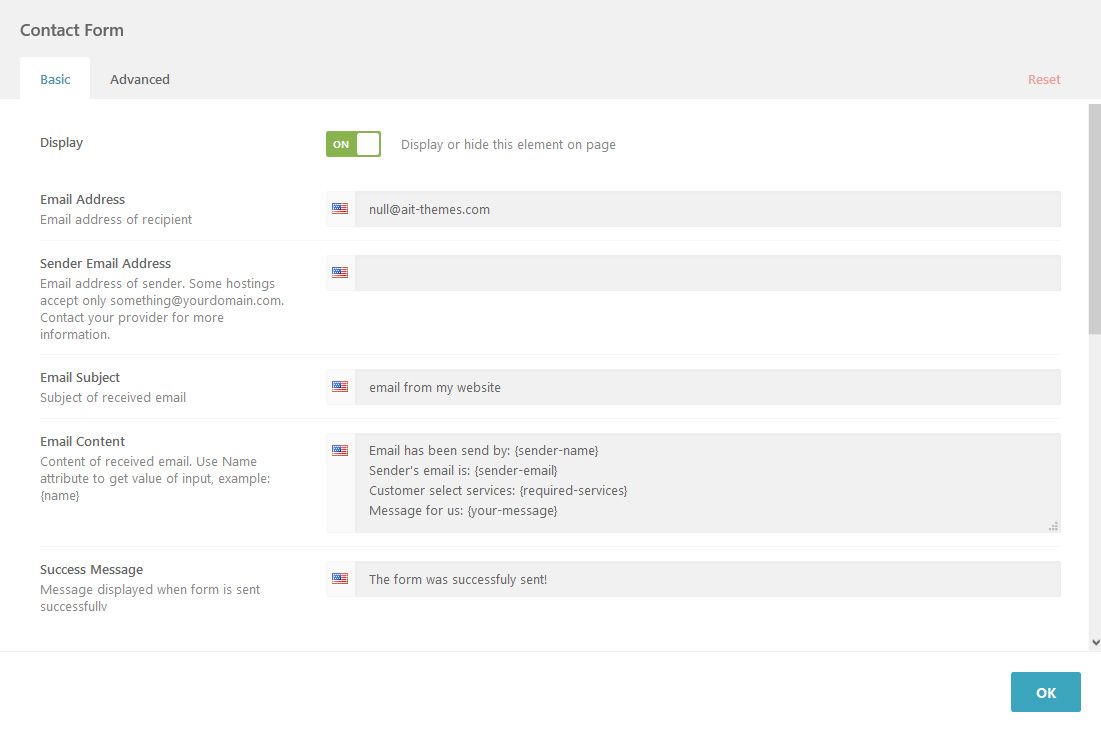The image size is (1101, 732).
Task: Click the language flag icon beside Email Subject
Action: (x=340, y=386)
